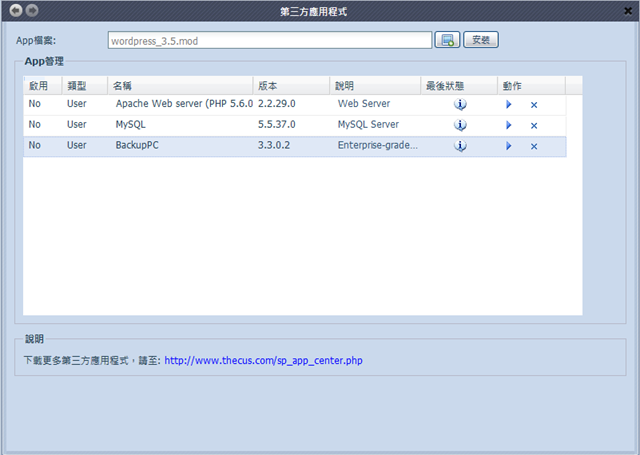Remove MySQL with its X icon

coord(534,126)
